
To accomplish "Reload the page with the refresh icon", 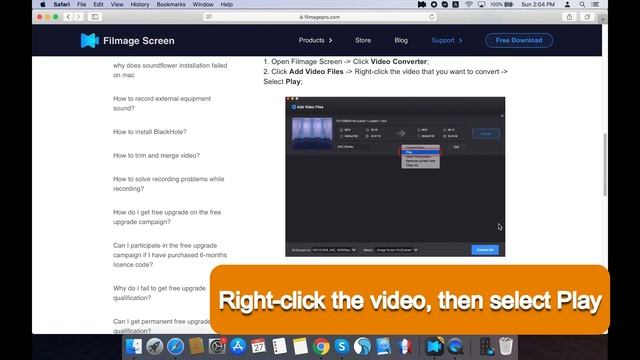I will [x=431, y=17].
